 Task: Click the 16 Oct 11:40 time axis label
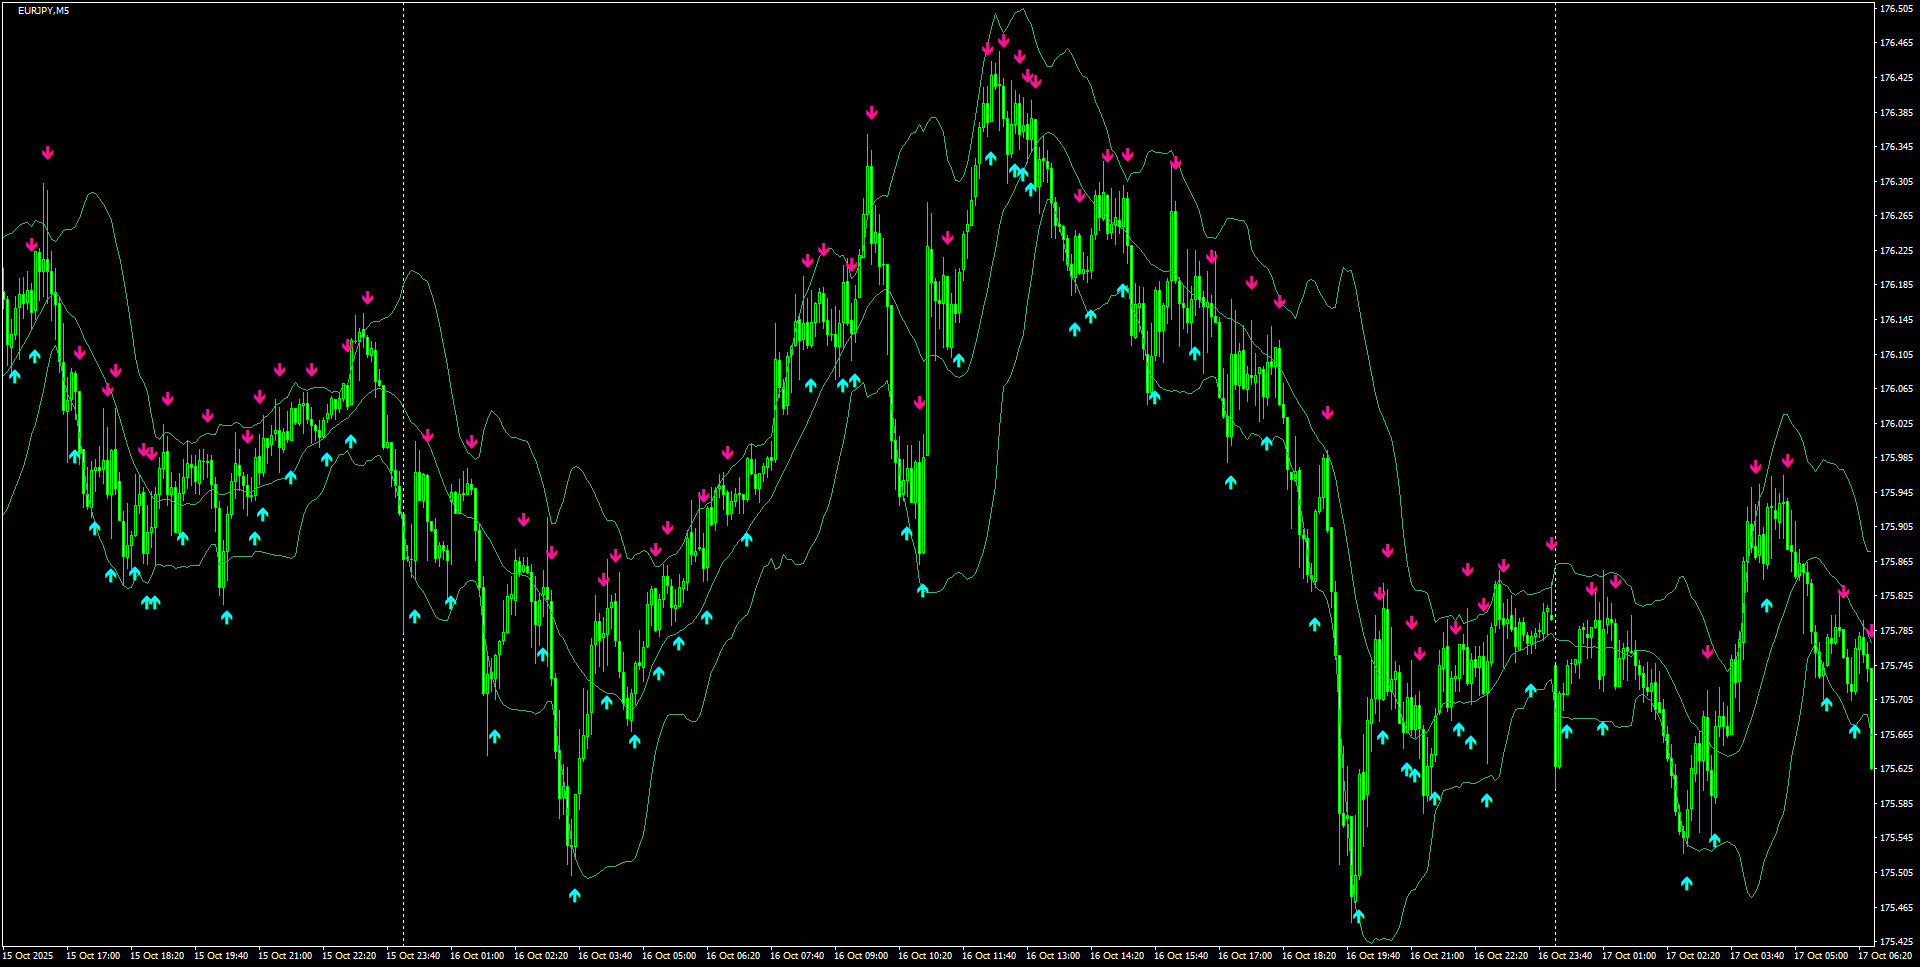(x=989, y=955)
